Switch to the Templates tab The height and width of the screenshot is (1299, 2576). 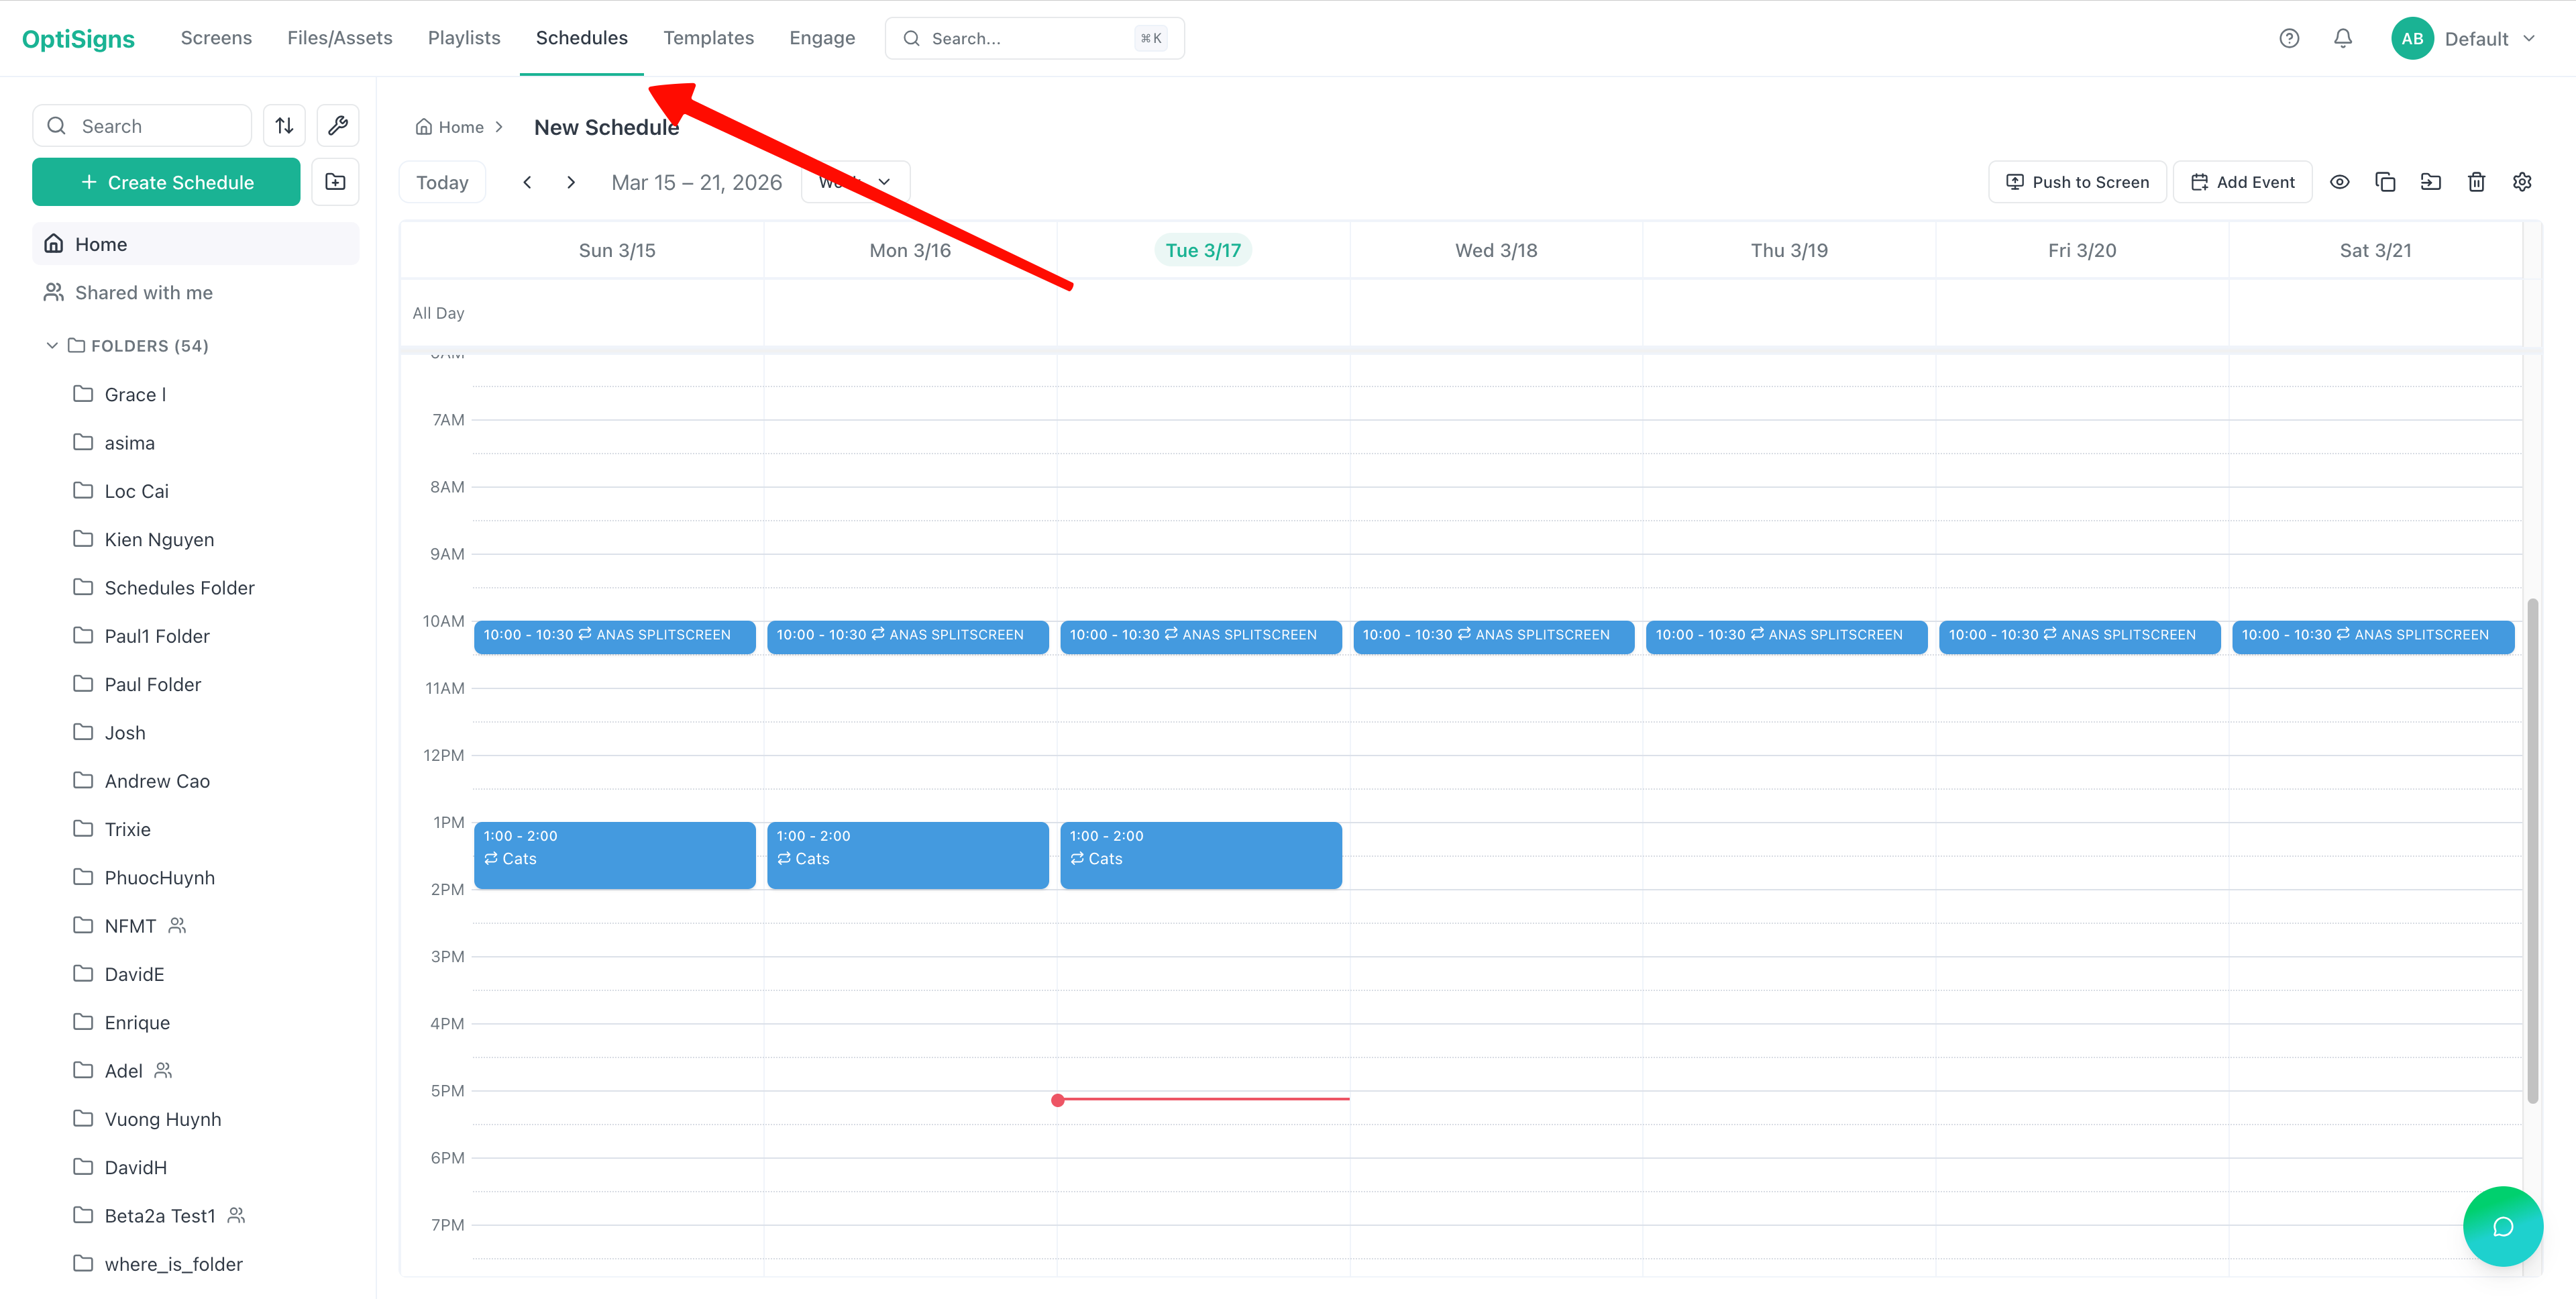709,37
